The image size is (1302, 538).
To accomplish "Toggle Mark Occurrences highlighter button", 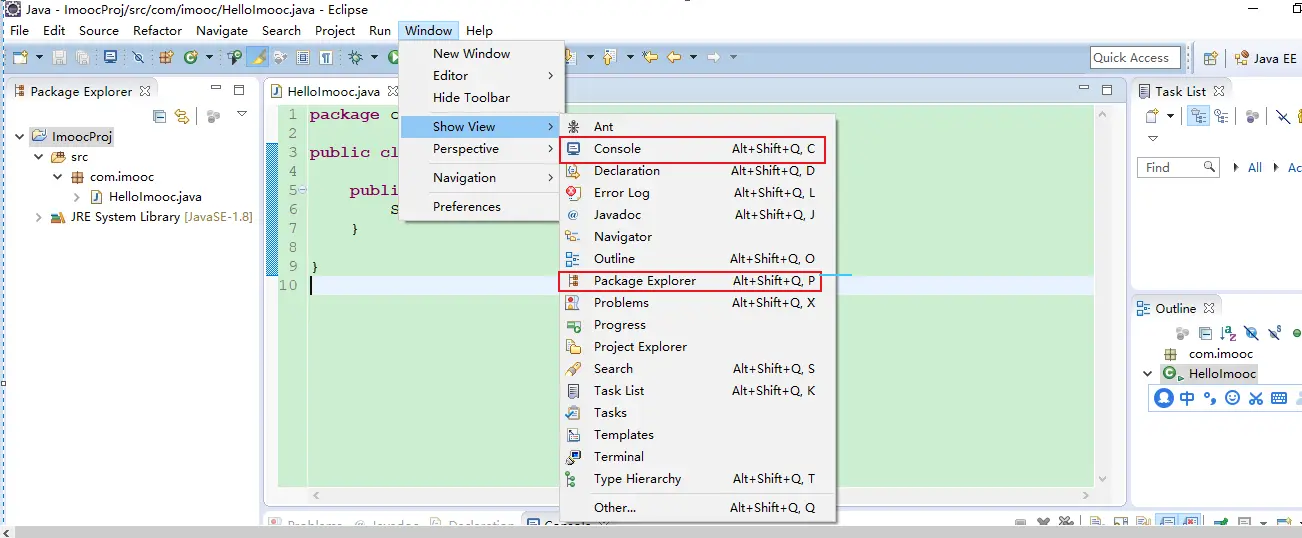I will click(x=257, y=58).
